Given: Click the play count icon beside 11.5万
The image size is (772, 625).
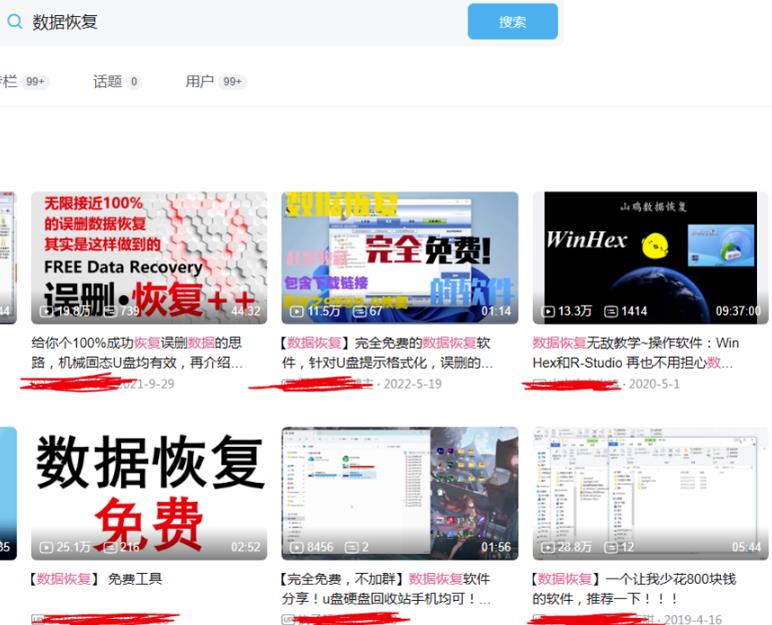Looking at the screenshot, I should coord(298,311).
